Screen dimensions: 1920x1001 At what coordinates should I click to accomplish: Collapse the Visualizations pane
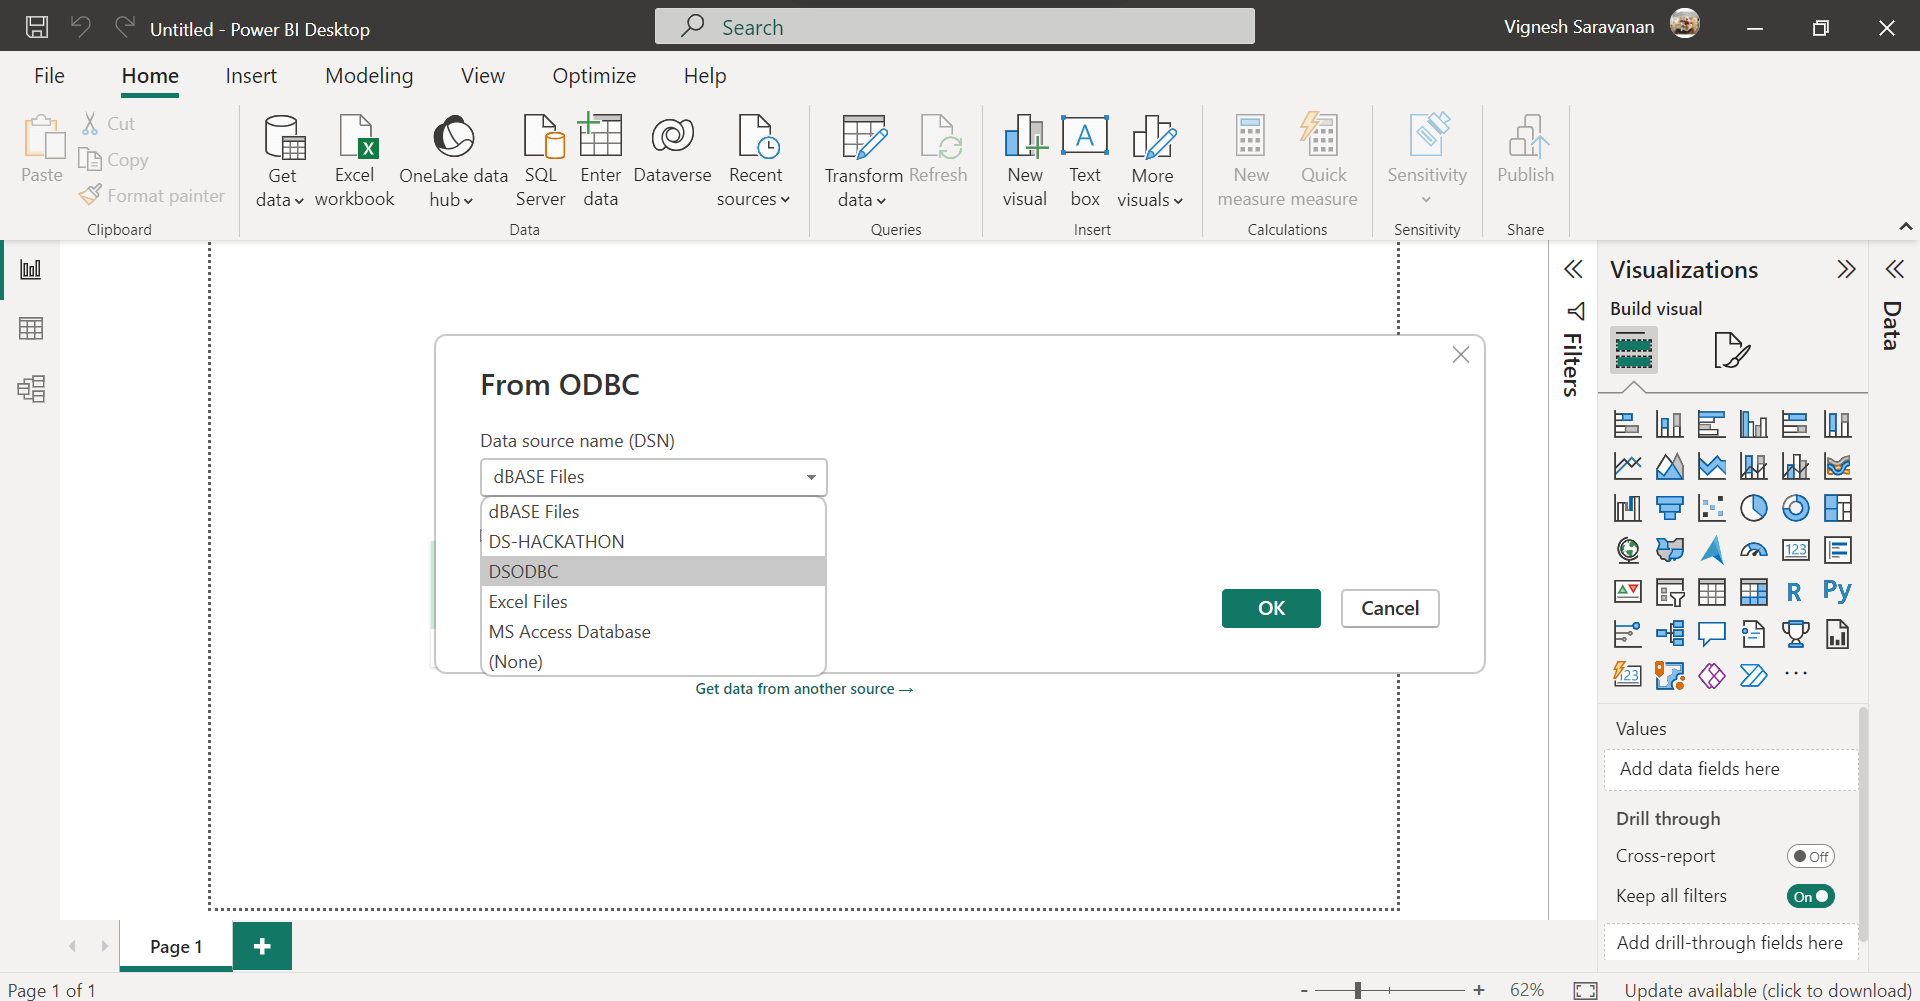tap(1846, 268)
